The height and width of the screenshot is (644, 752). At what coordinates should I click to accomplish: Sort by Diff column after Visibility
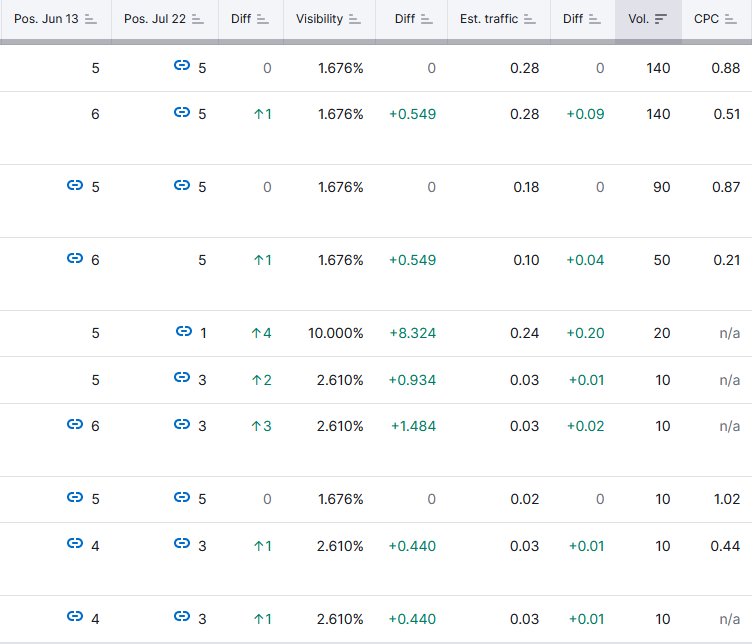[x=427, y=19]
